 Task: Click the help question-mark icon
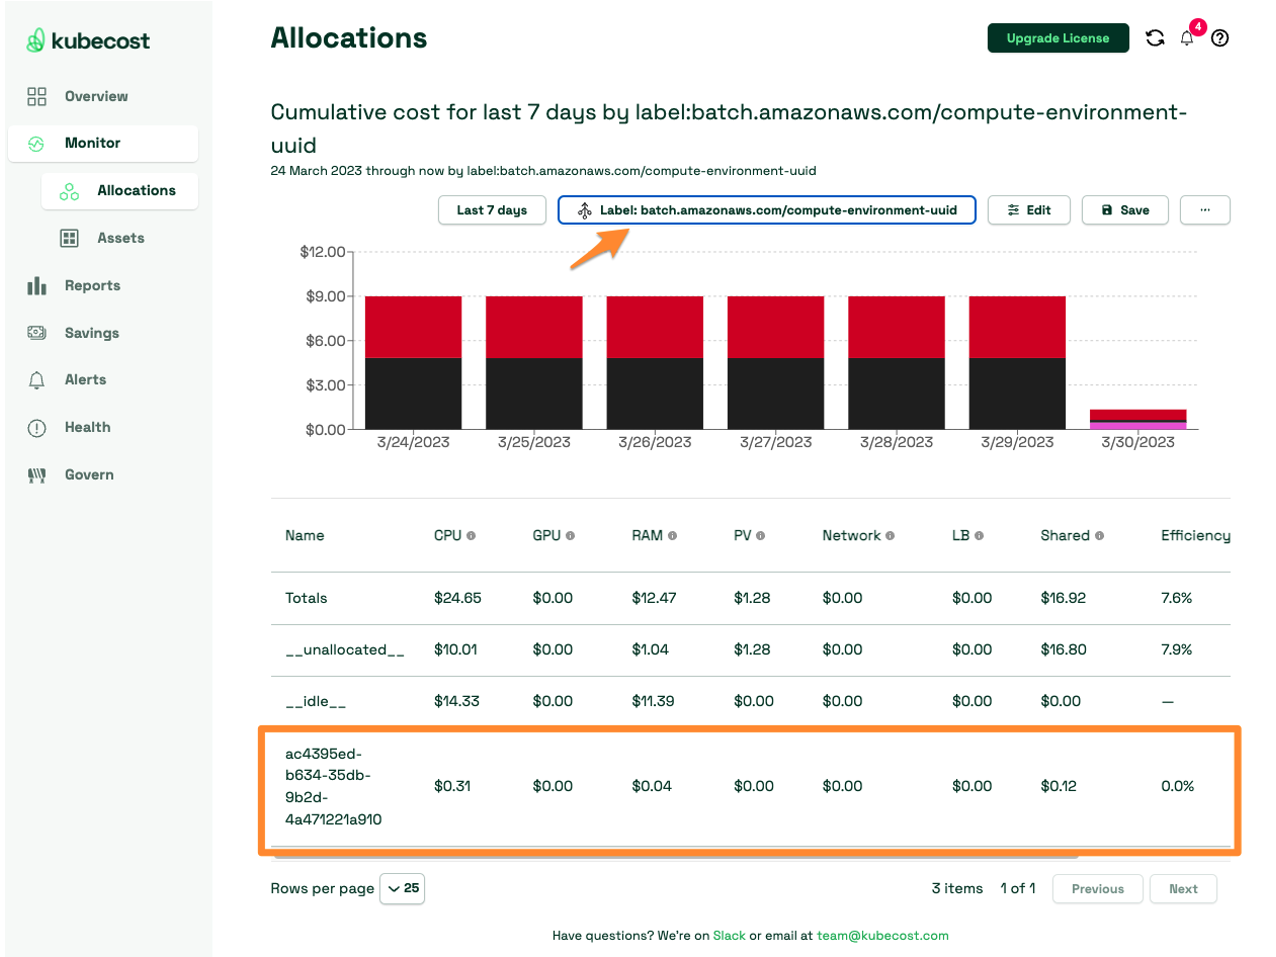pos(1221,38)
